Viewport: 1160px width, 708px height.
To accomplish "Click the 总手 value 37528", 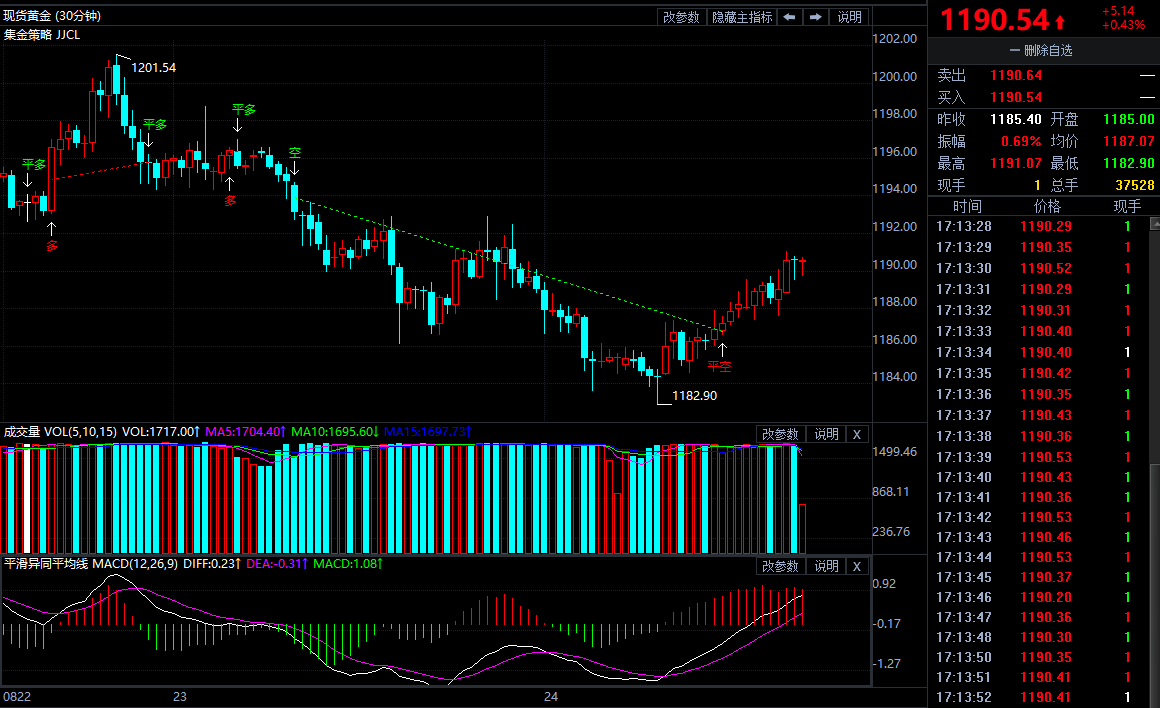I will [x=1135, y=185].
